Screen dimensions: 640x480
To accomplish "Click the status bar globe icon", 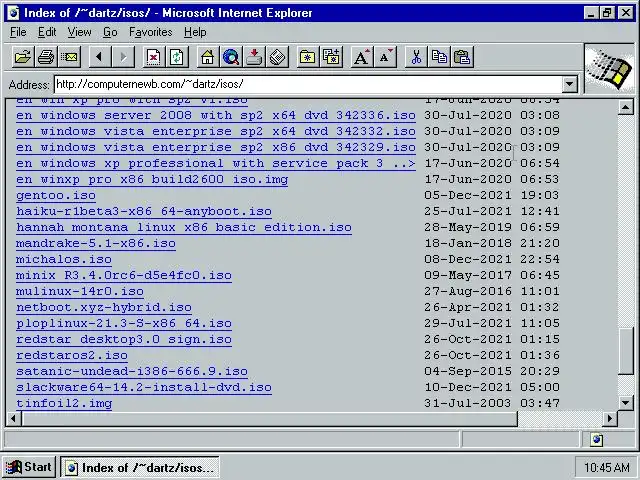I will 596,440.
